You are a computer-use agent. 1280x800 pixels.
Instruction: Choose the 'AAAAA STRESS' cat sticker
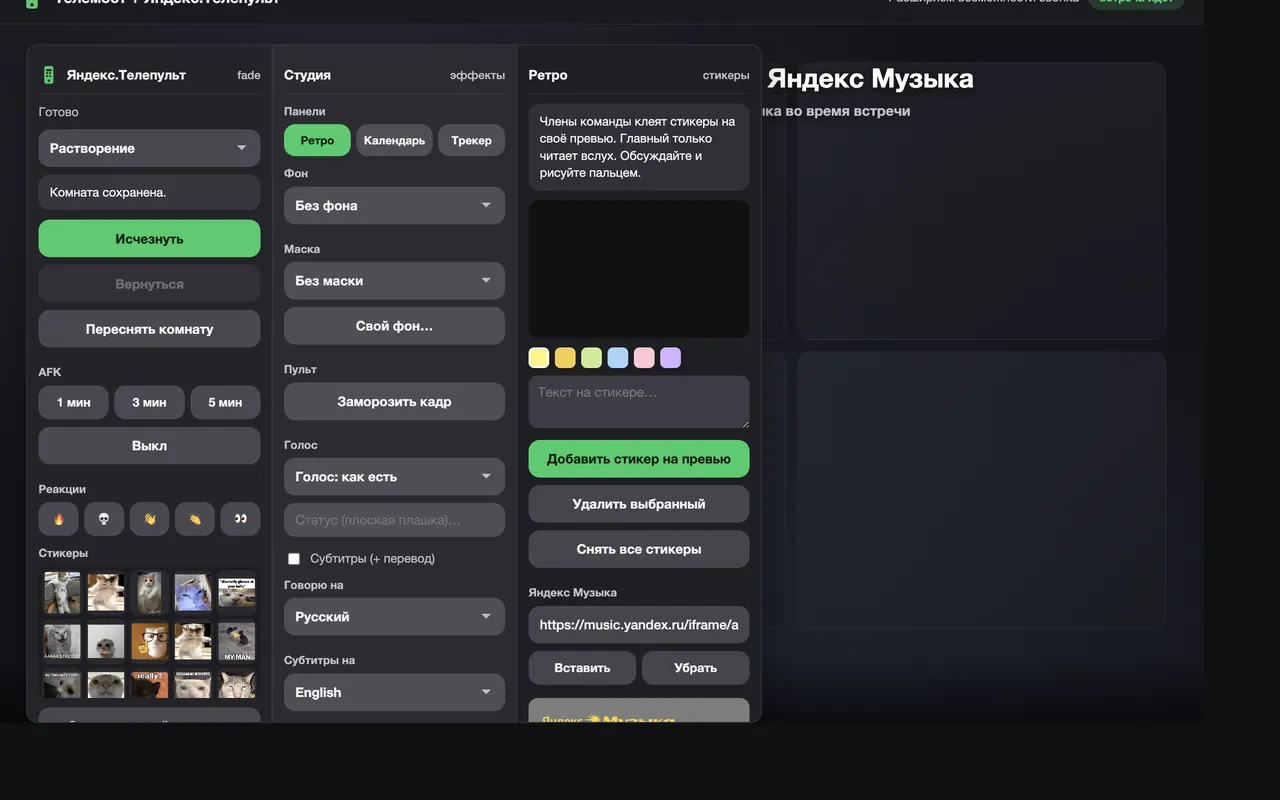coord(62,640)
